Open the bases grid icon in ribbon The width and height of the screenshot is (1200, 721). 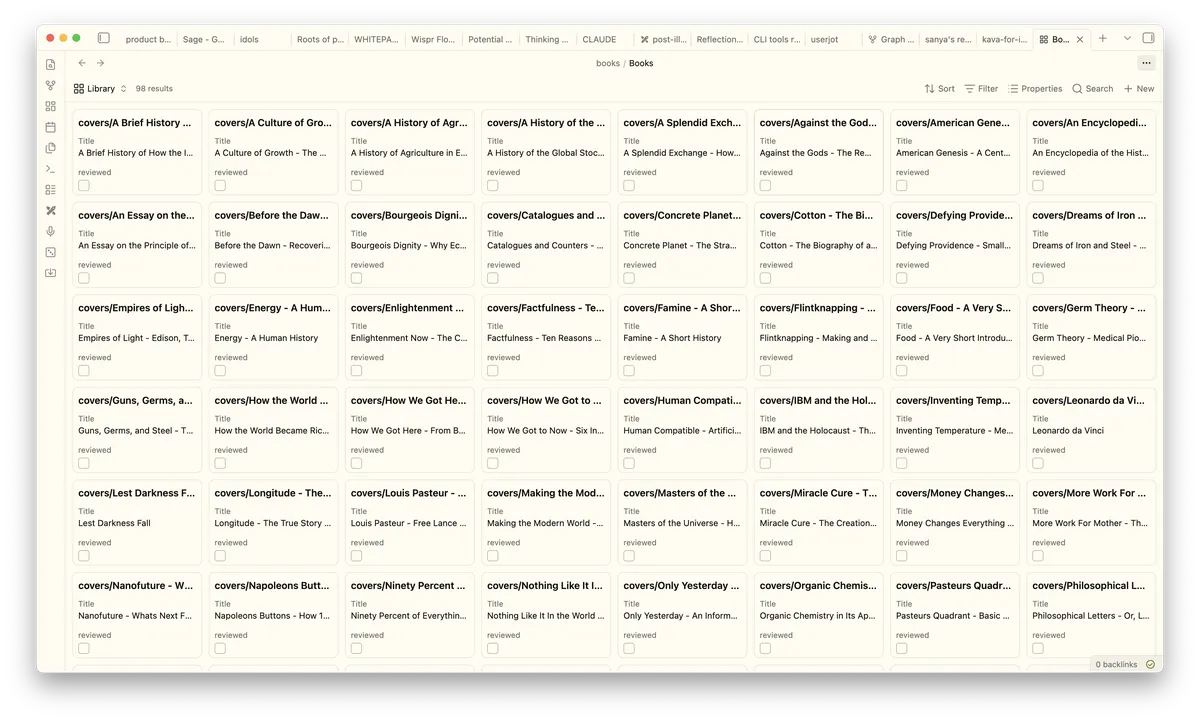(51, 106)
